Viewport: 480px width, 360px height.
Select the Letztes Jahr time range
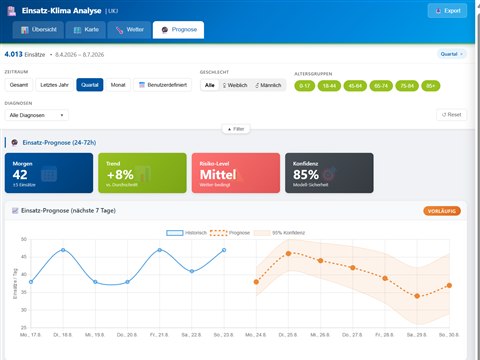(54, 85)
